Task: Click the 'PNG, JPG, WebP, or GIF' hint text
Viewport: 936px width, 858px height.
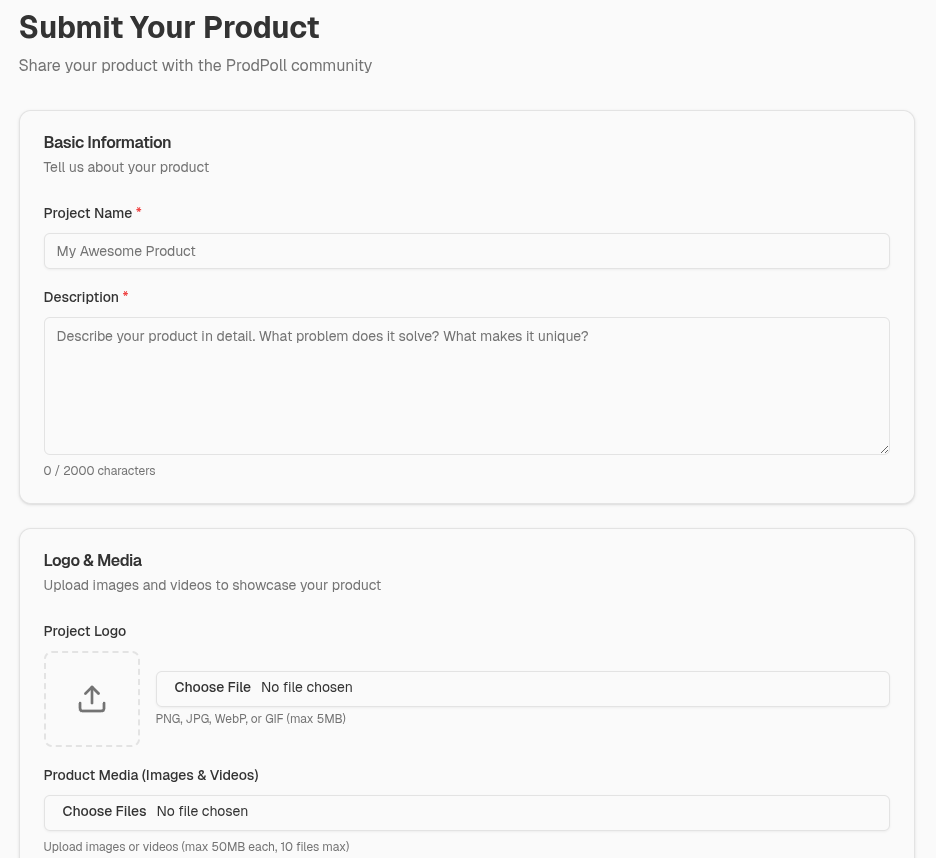Action: pyautogui.click(x=250, y=718)
